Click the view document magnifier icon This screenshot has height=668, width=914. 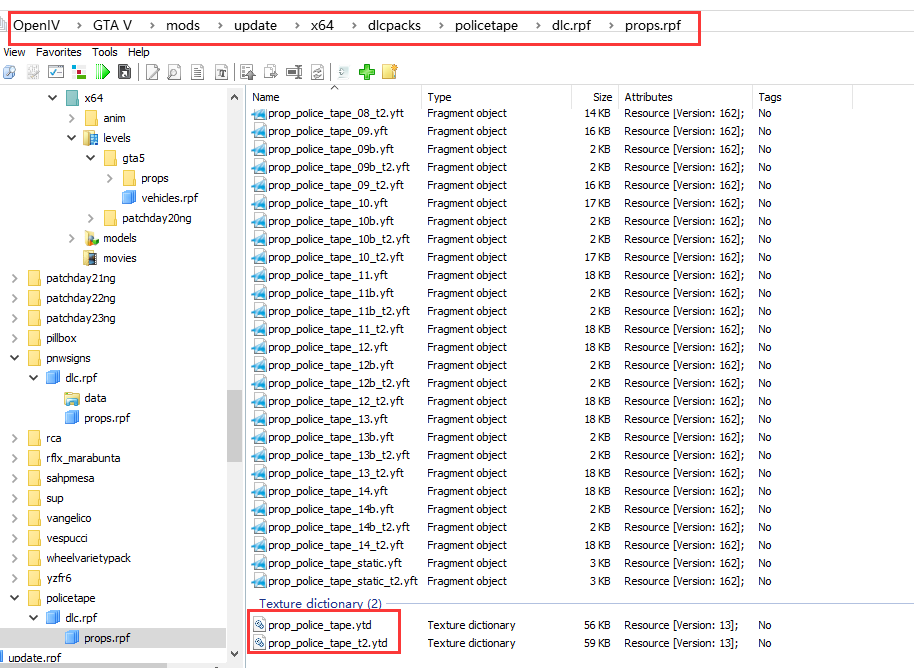pos(174,72)
